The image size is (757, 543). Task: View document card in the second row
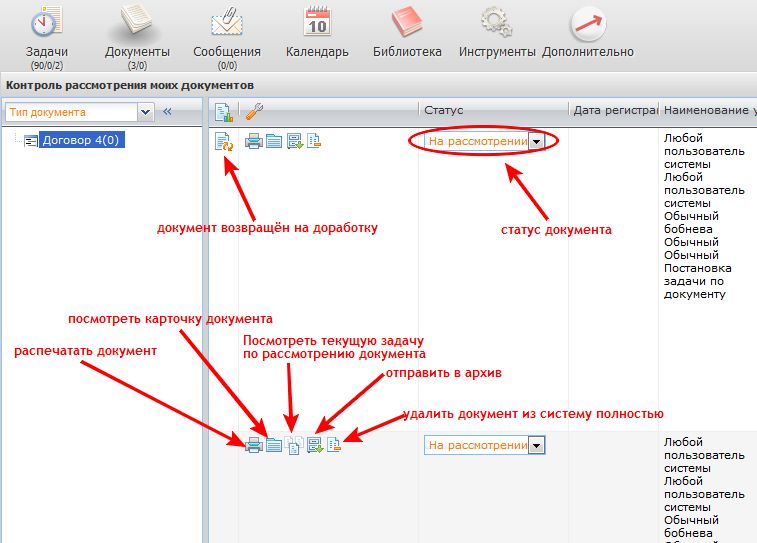(274, 445)
